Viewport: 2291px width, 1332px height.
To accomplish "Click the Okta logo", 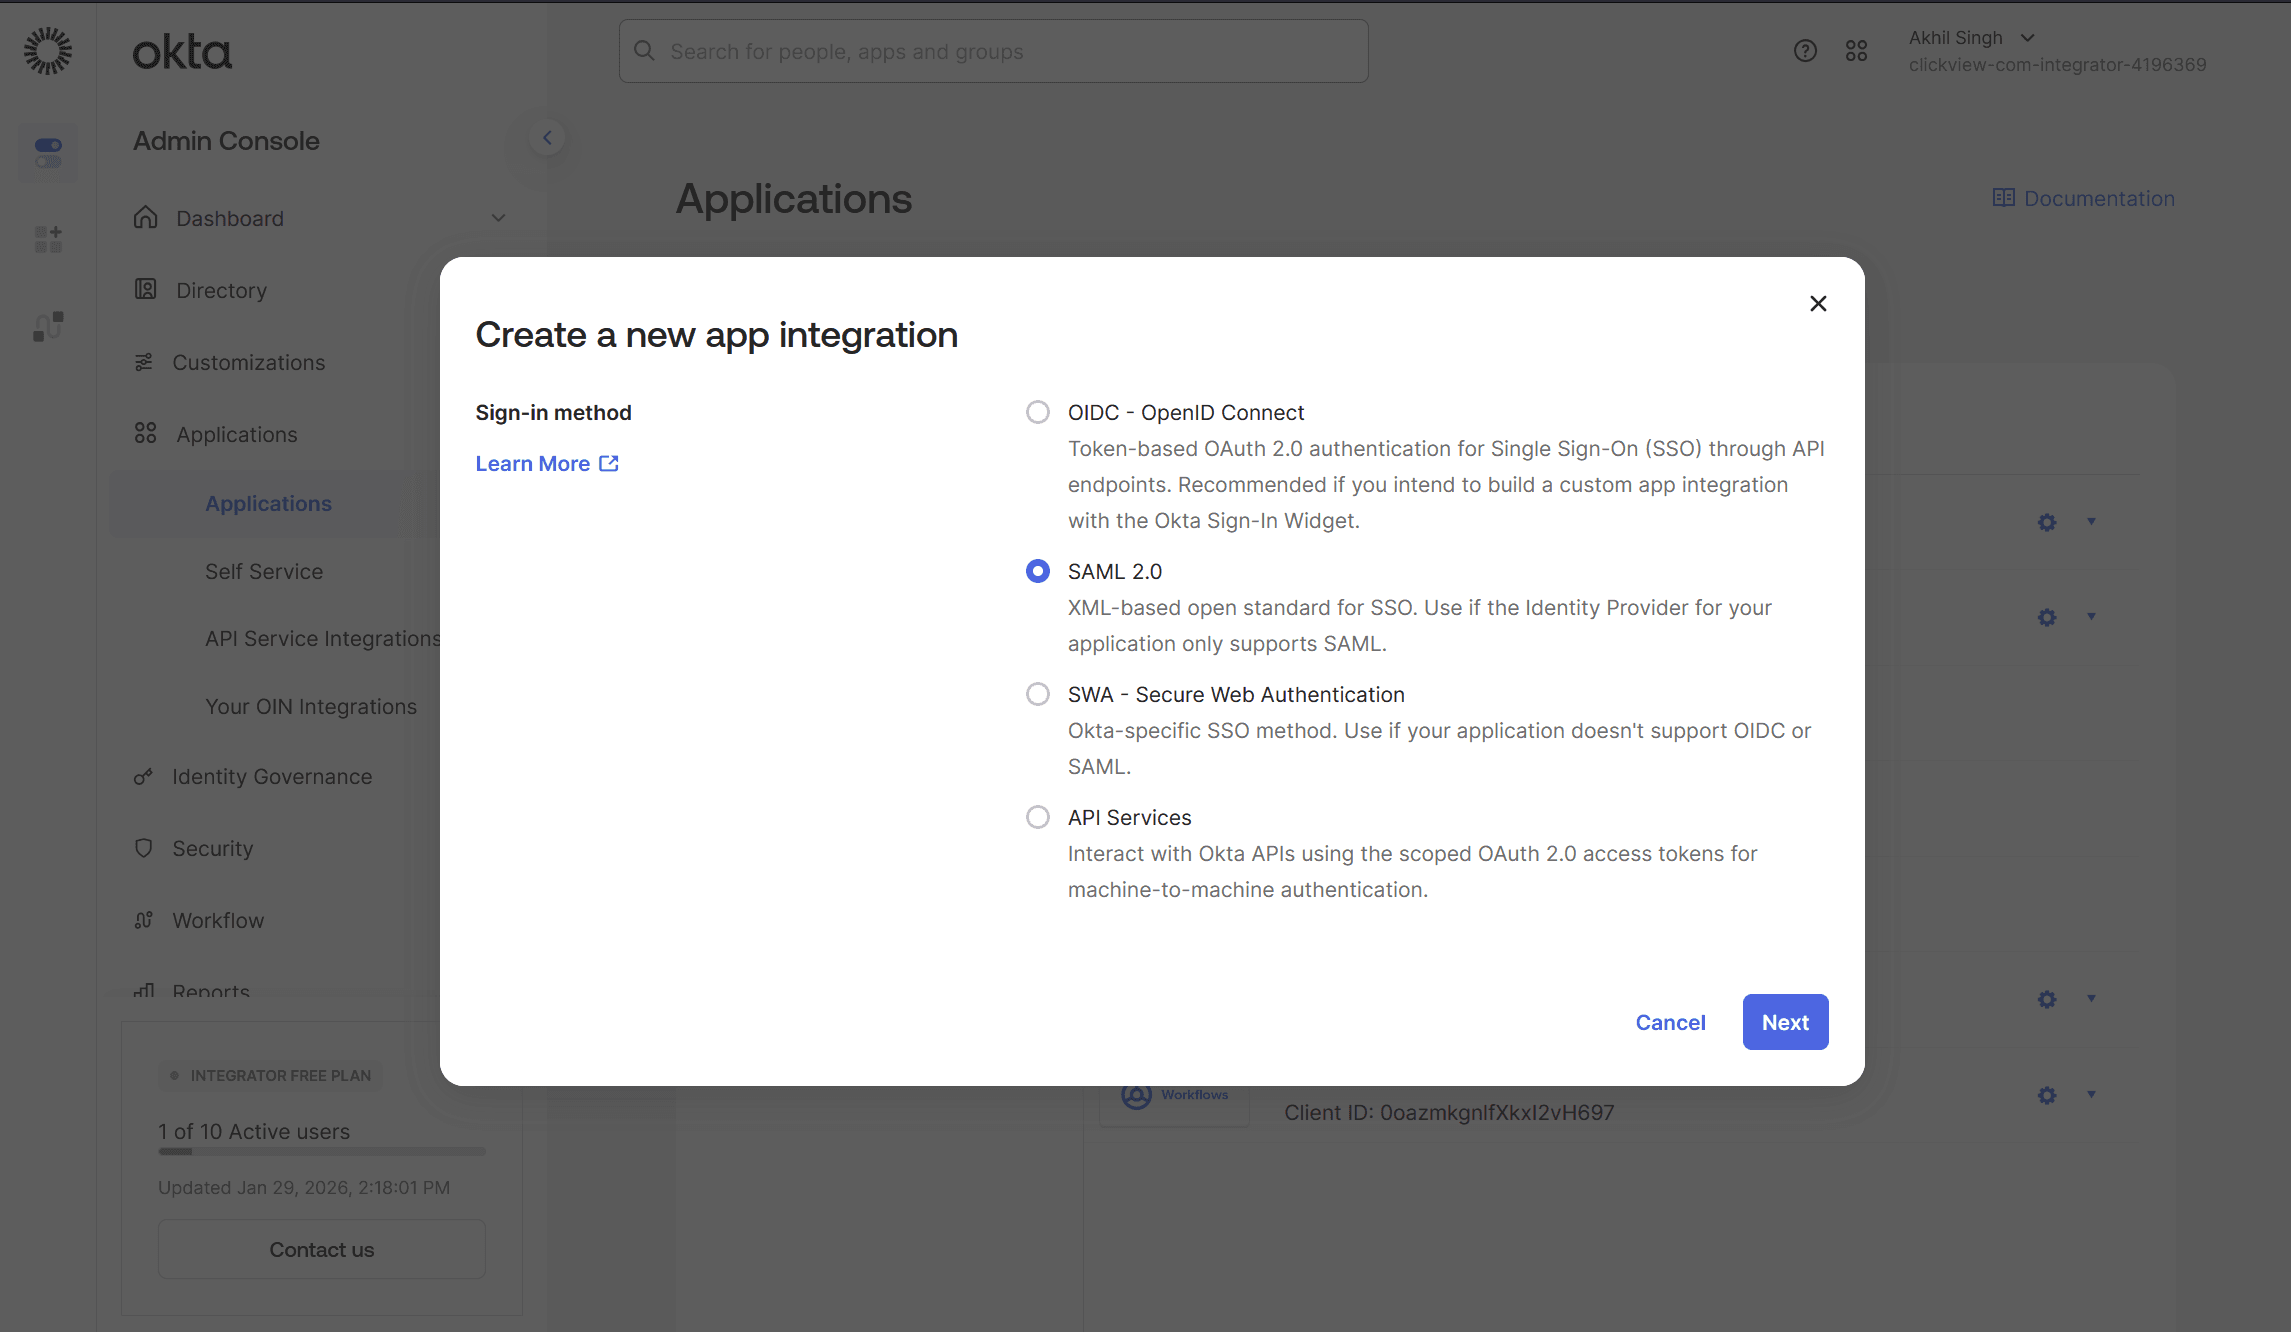I will point(182,52).
